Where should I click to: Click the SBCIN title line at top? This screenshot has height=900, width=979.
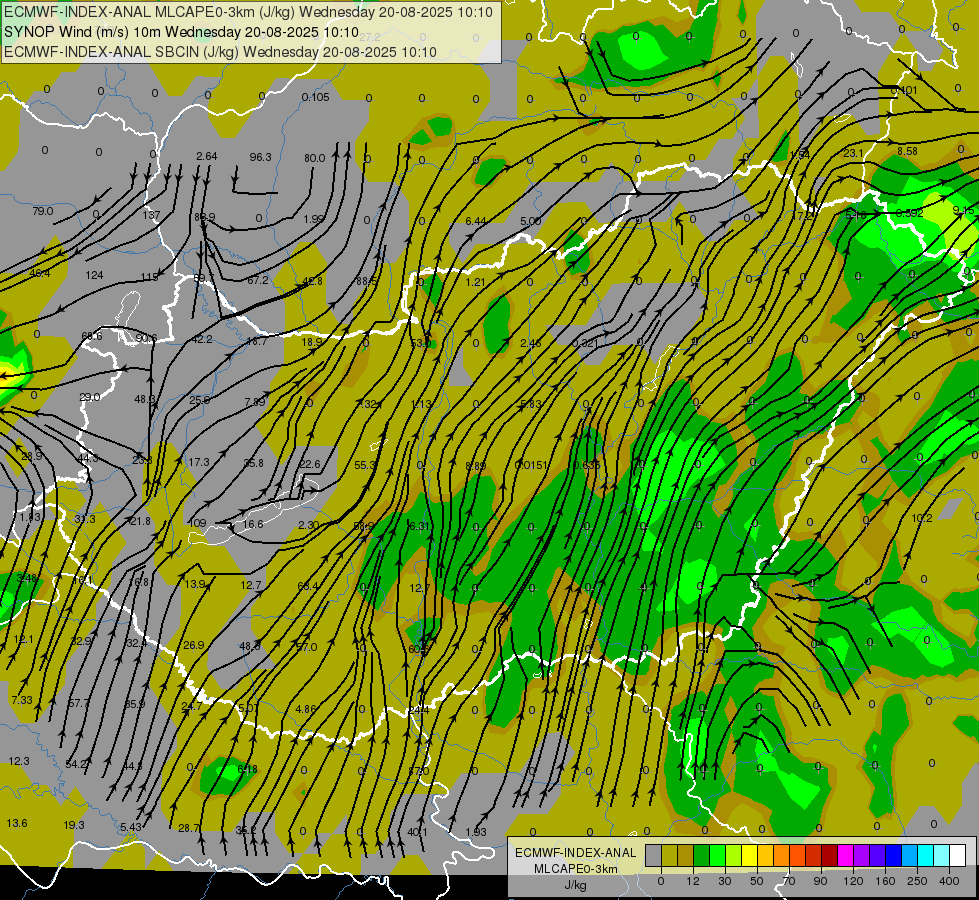point(220,52)
